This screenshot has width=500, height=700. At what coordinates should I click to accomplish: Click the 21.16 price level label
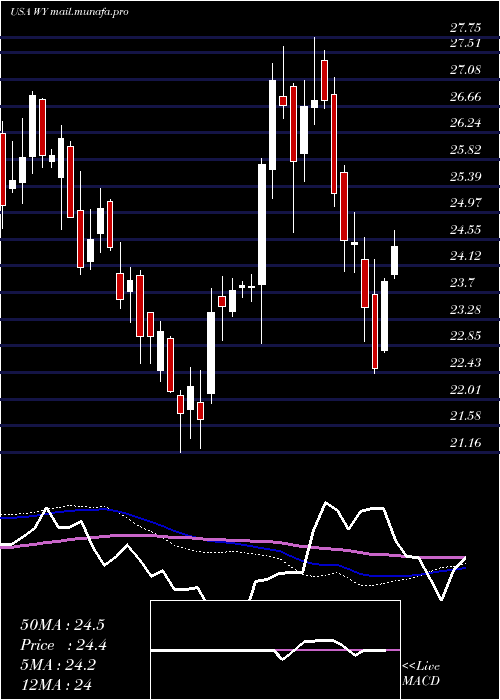pos(466,442)
